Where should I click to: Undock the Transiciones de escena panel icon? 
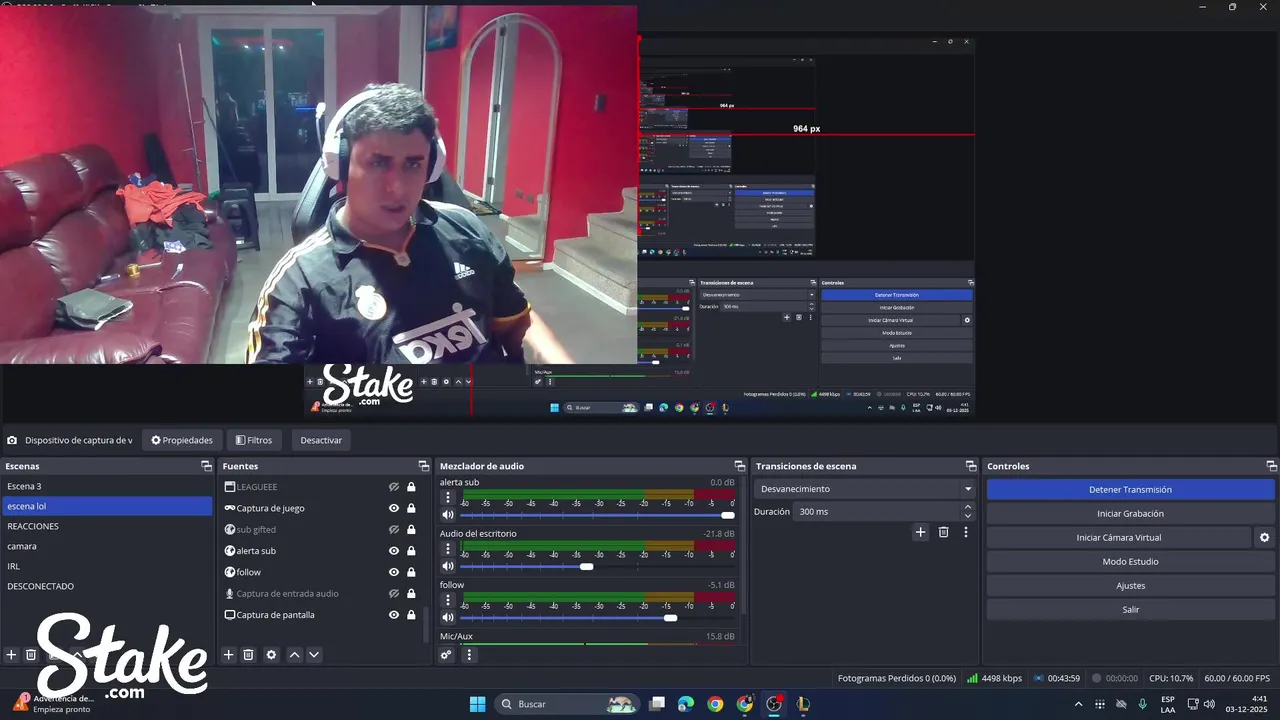970,466
